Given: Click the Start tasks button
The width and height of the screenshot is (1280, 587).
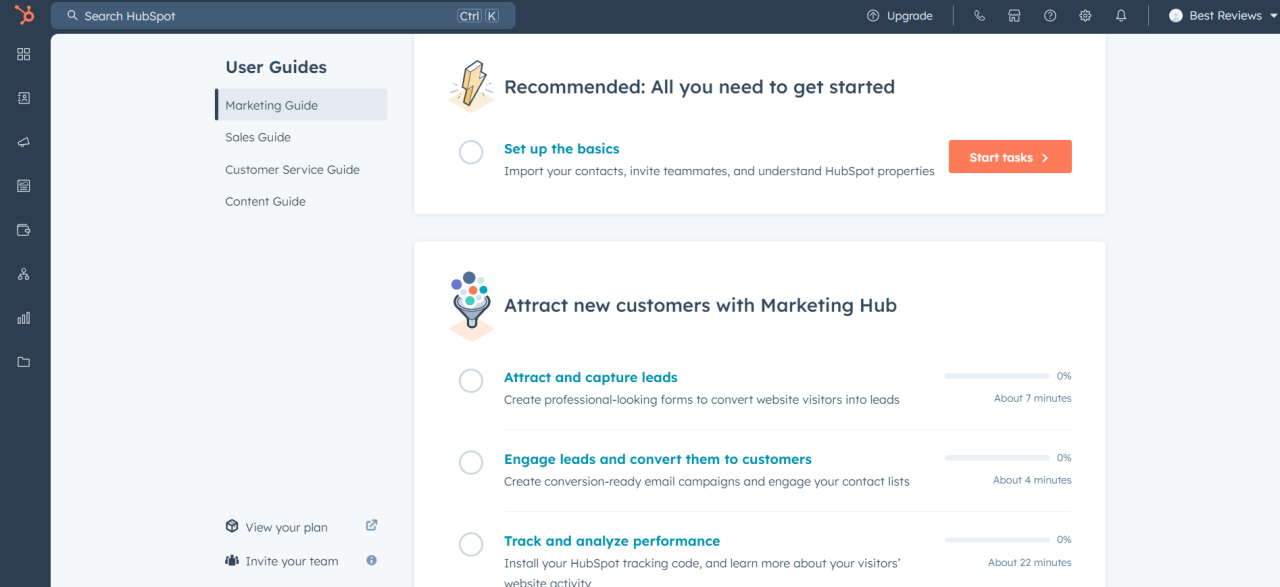Looking at the screenshot, I should click(1010, 156).
